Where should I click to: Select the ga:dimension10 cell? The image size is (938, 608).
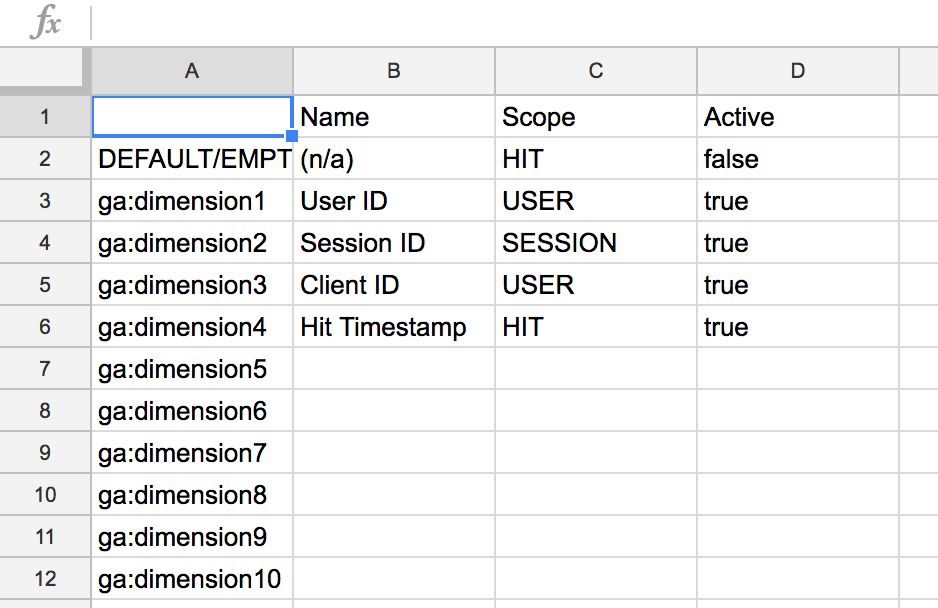(192, 579)
